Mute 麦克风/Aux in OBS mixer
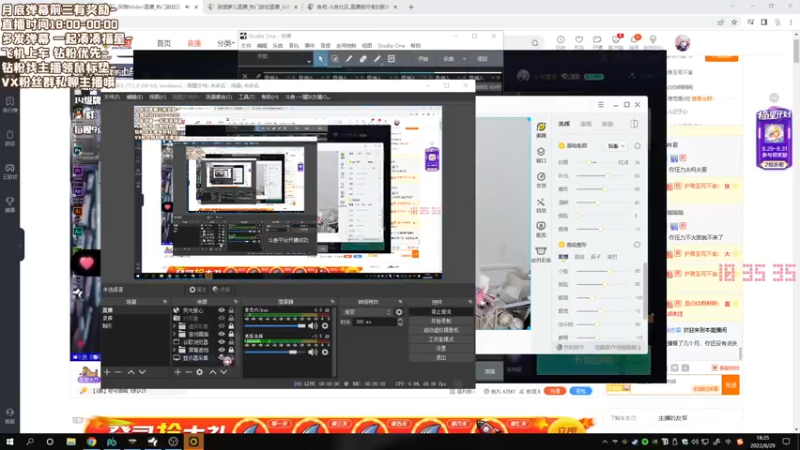Viewport: 800px width, 450px height. pyautogui.click(x=313, y=326)
